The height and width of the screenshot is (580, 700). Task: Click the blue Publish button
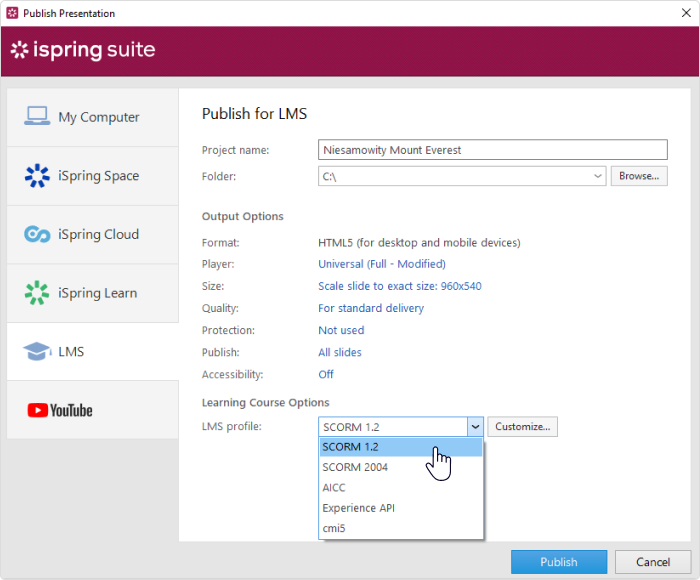point(558,562)
